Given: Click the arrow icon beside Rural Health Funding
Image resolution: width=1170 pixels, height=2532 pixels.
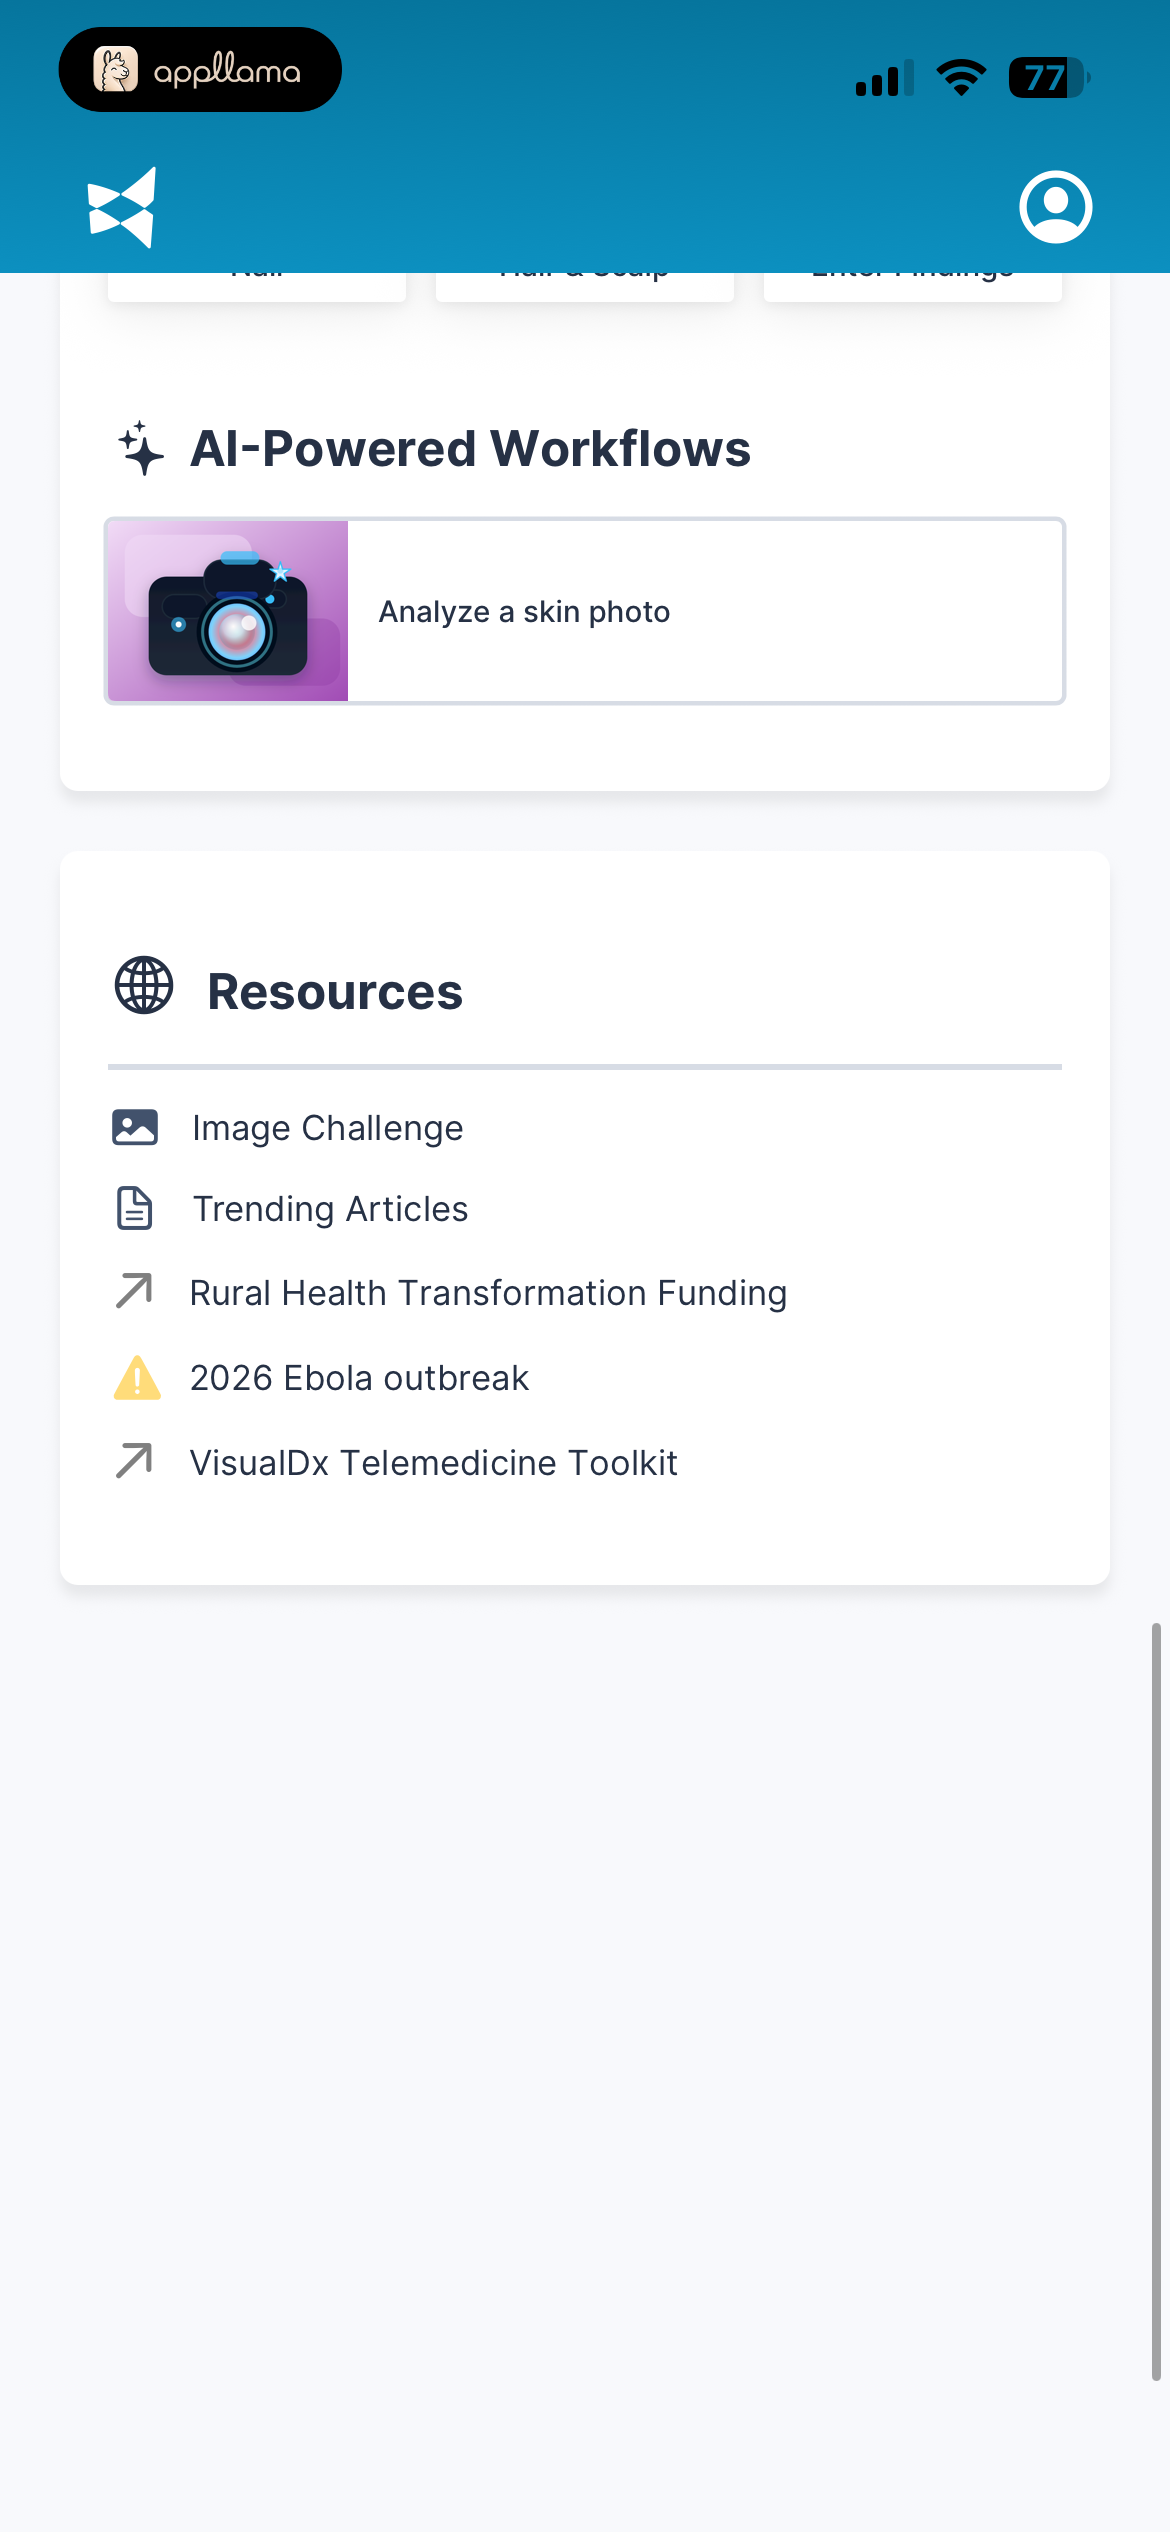Looking at the screenshot, I should tap(134, 1291).
